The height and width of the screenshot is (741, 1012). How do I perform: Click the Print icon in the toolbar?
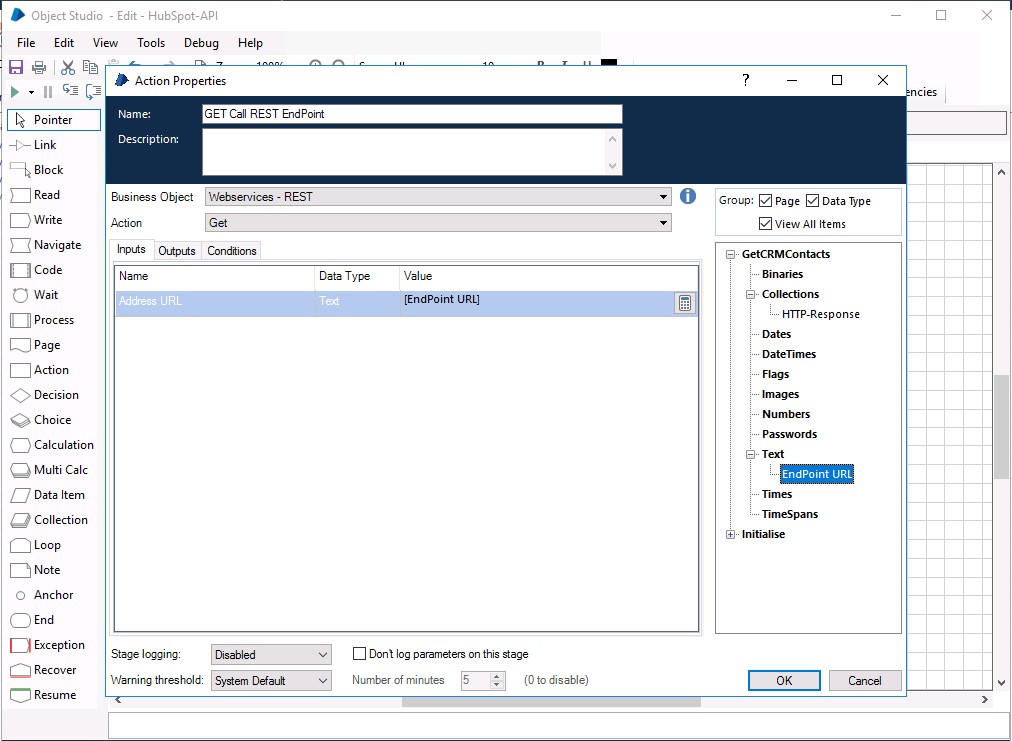tap(39, 67)
